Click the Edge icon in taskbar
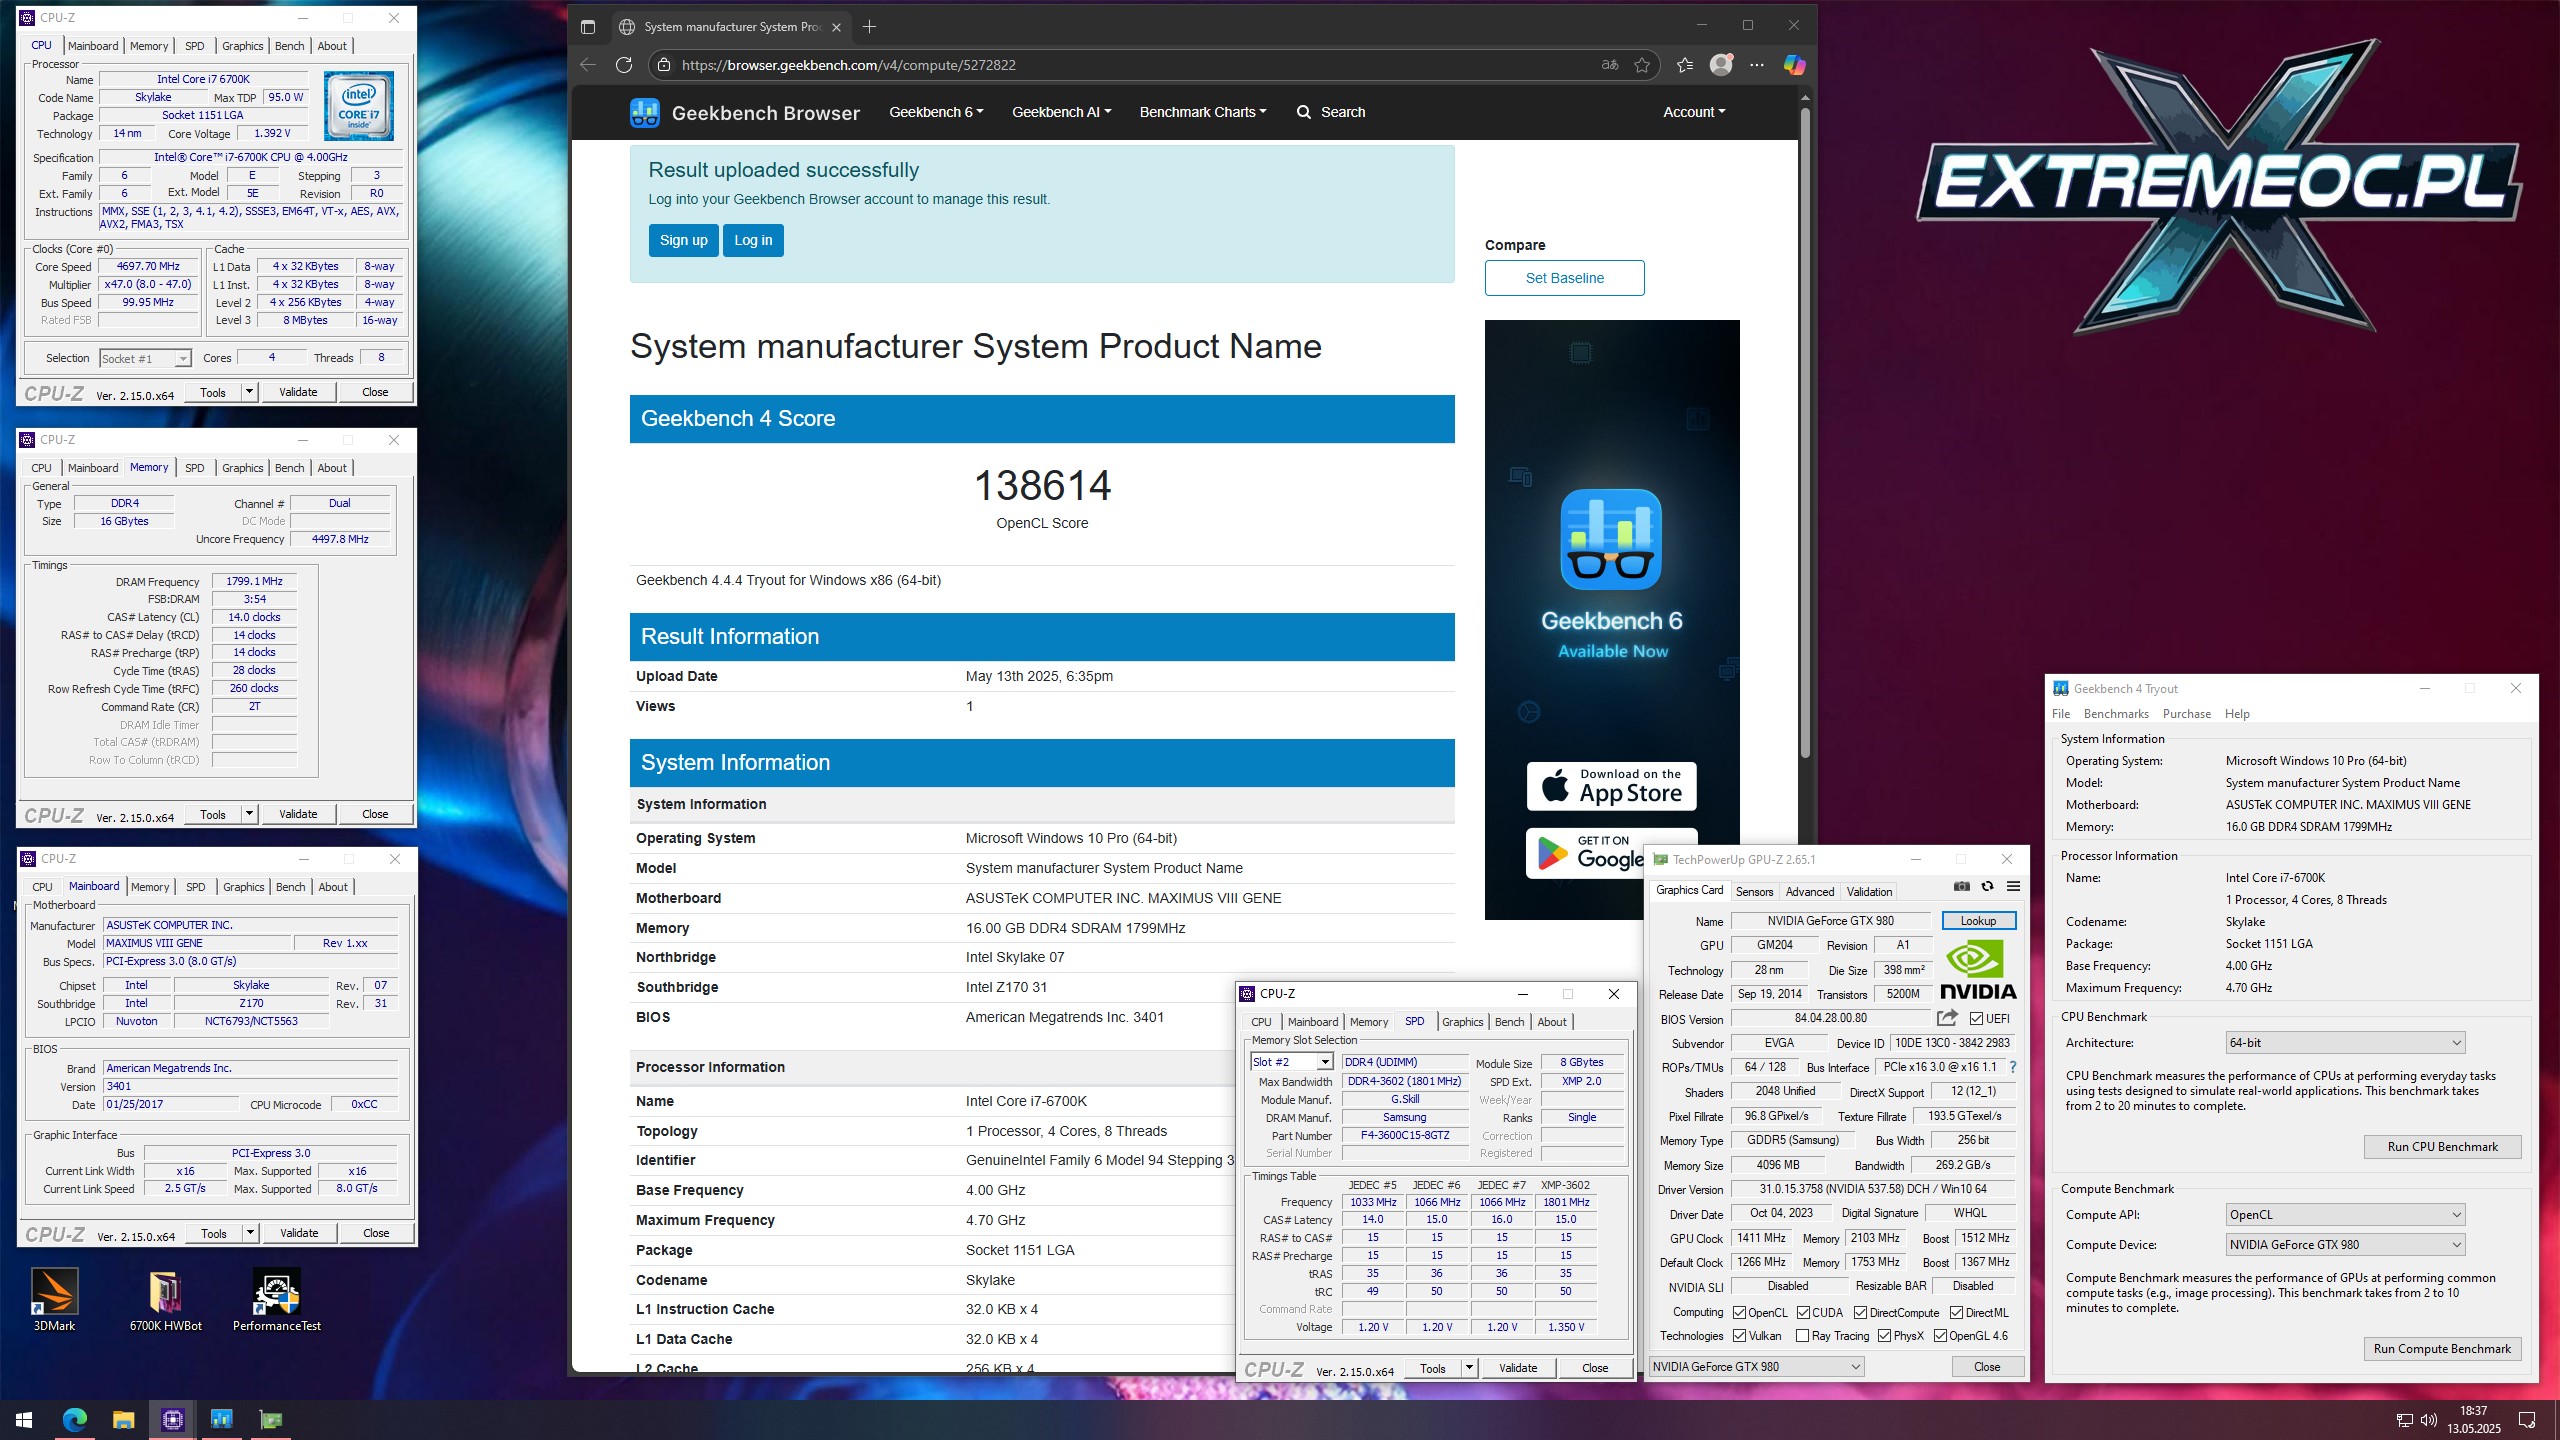Image resolution: width=2560 pixels, height=1440 pixels. 75,1419
